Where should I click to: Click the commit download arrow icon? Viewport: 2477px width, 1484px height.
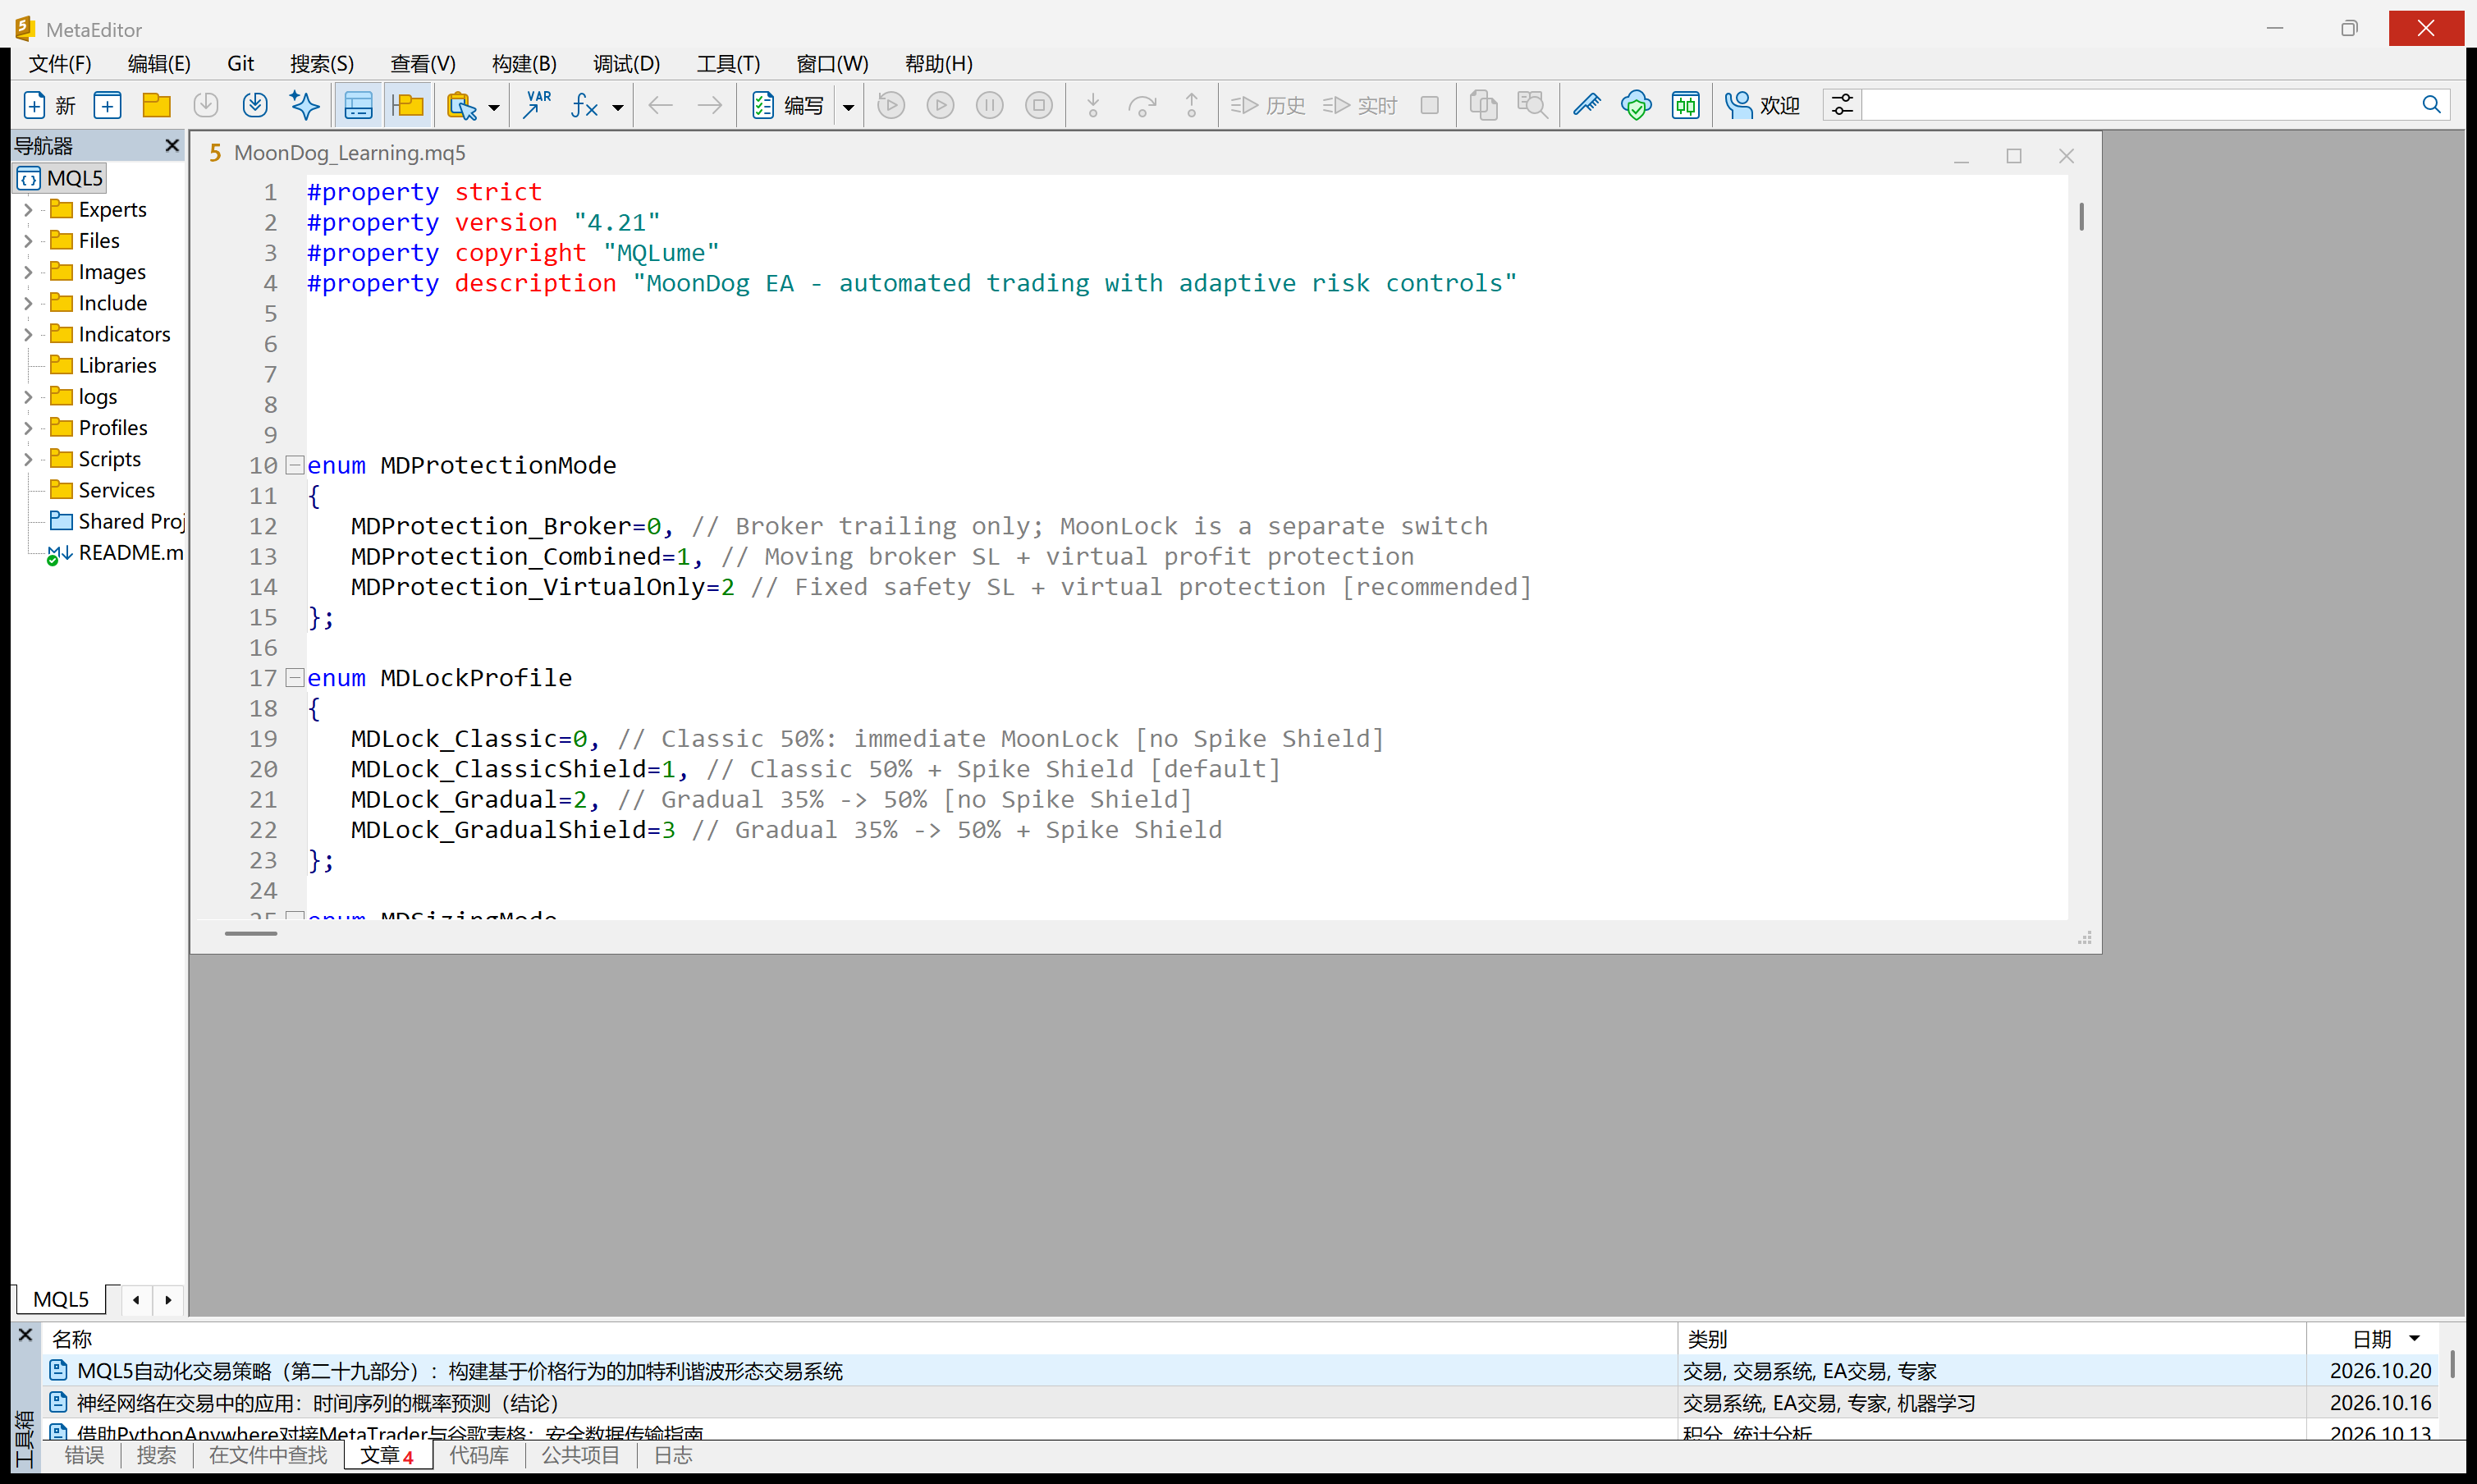pos(255,105)
